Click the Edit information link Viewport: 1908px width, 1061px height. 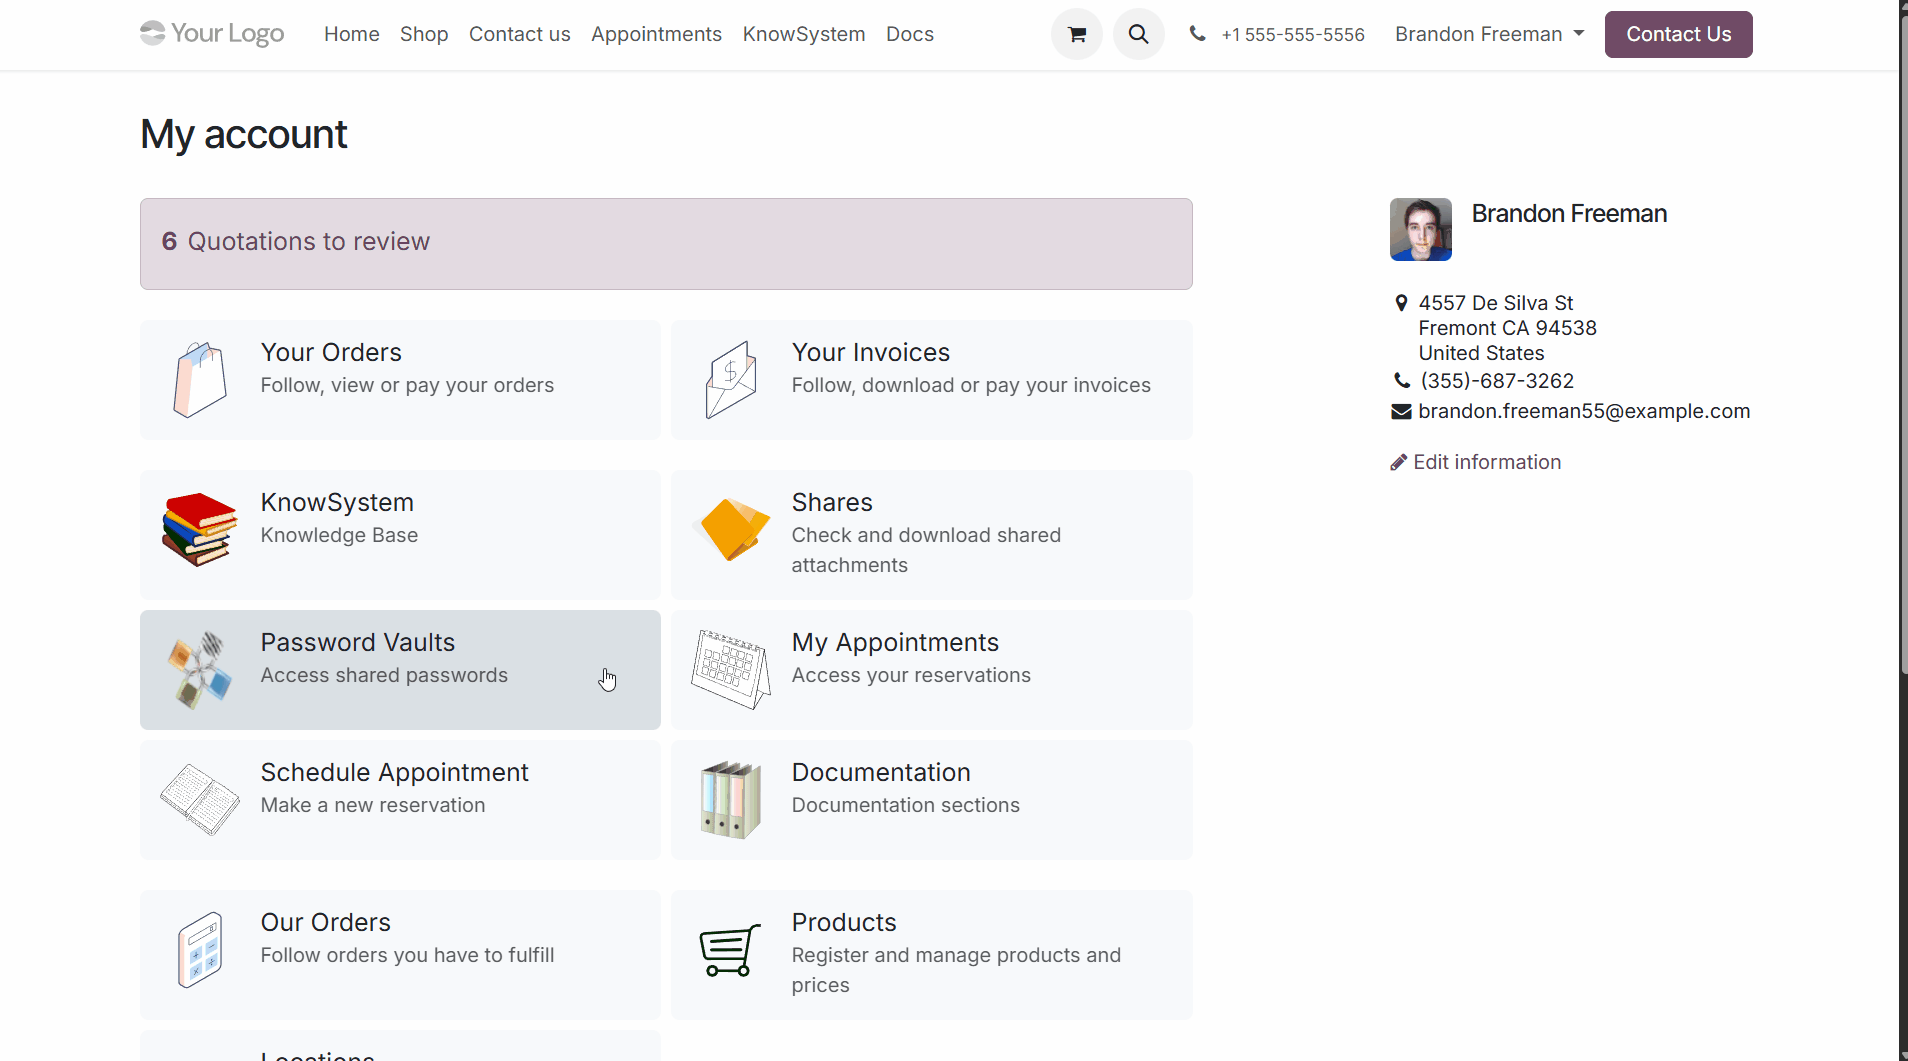pos(1486,462)
